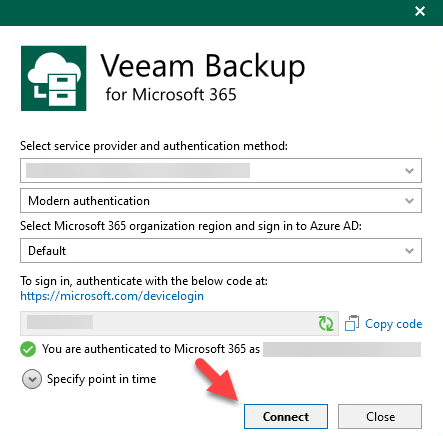The image size is (443, 436).
Task: Expand the Specify point in time circle arrow
Action: tap(32, 379)
